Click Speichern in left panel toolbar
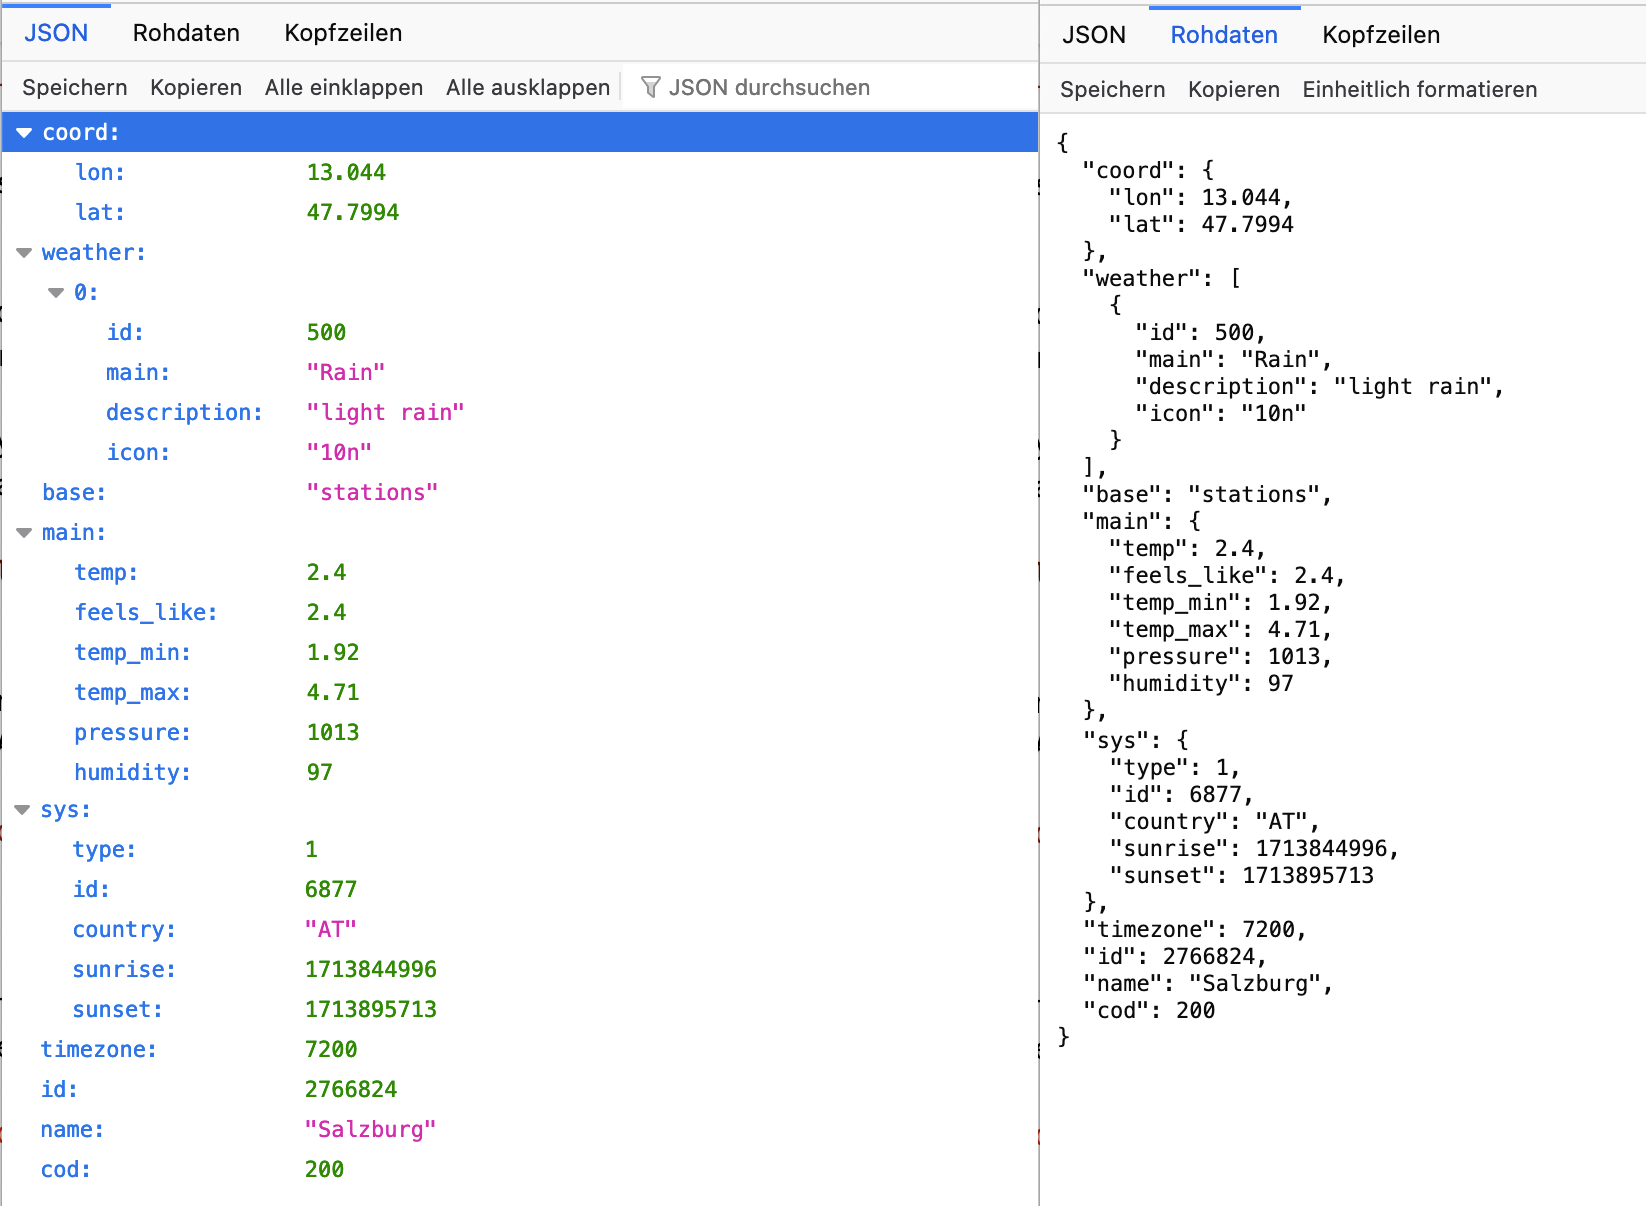 tap(75, 88)
